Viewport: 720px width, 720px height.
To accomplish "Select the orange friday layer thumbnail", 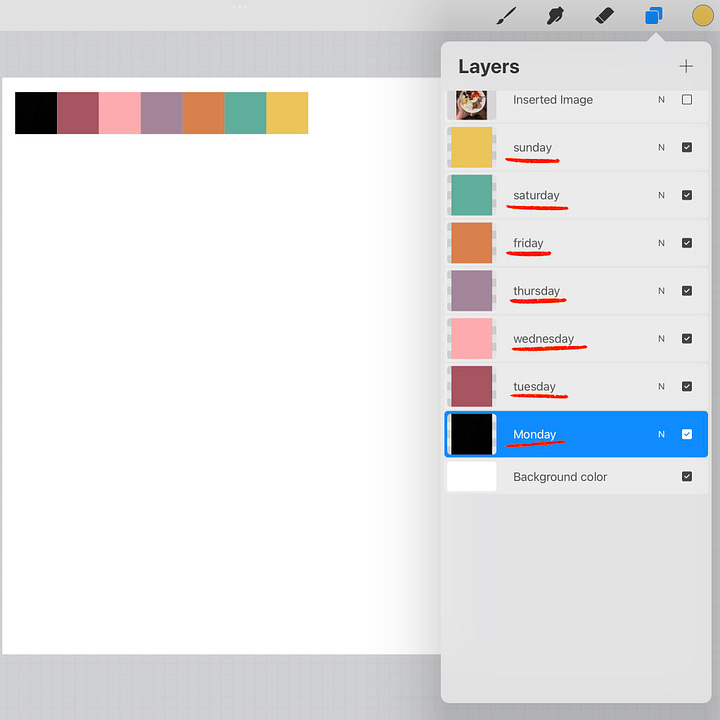I will pos(472,243).
